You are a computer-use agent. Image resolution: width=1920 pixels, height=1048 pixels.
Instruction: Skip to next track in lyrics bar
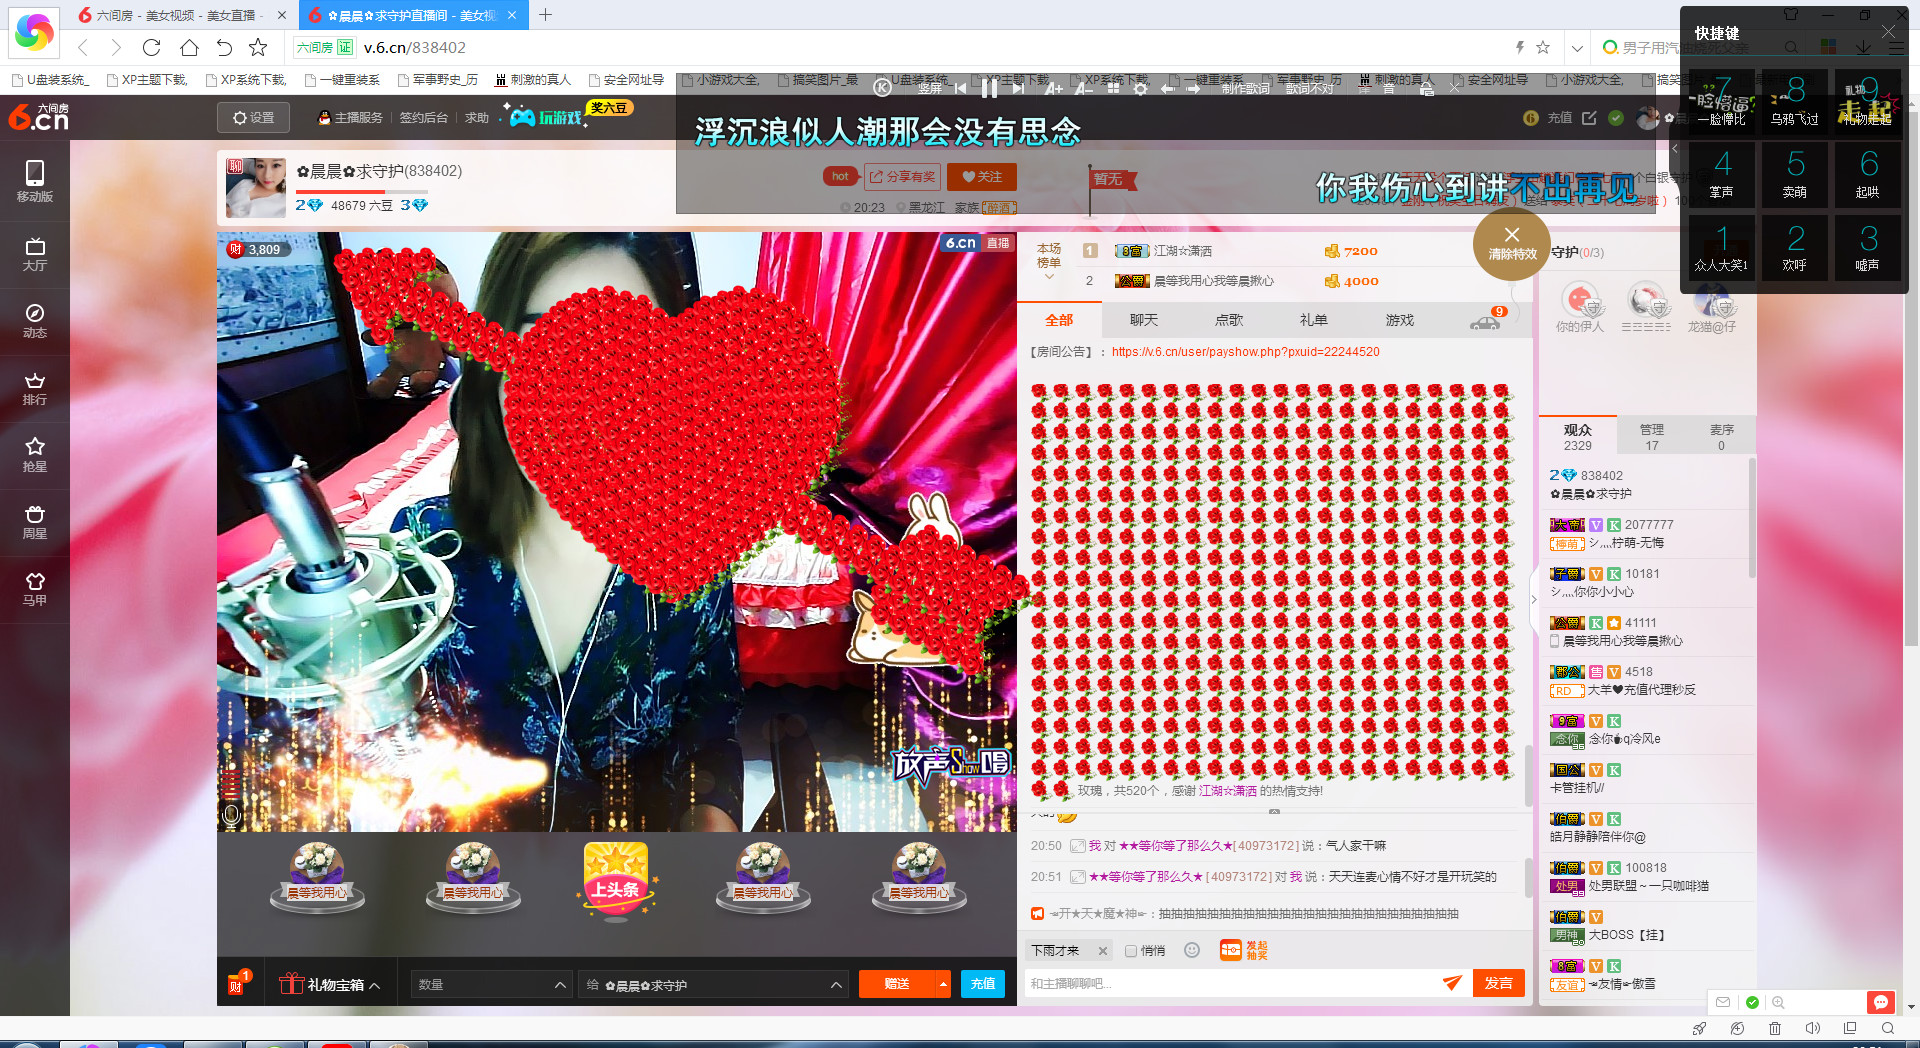coord(1018,88)
